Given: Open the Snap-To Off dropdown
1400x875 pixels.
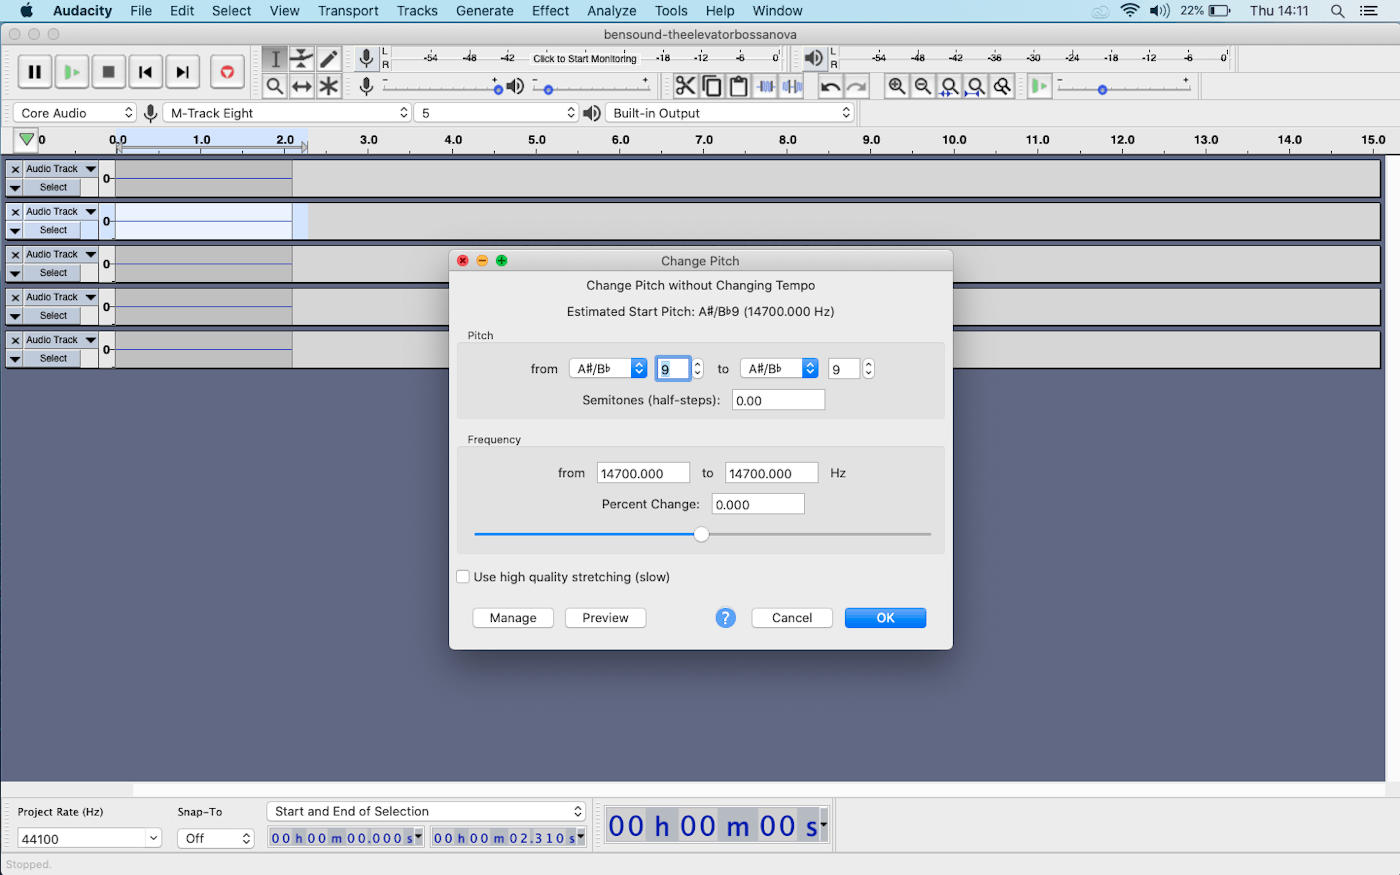Looking at the screenshot, I should tap(216, 839).
